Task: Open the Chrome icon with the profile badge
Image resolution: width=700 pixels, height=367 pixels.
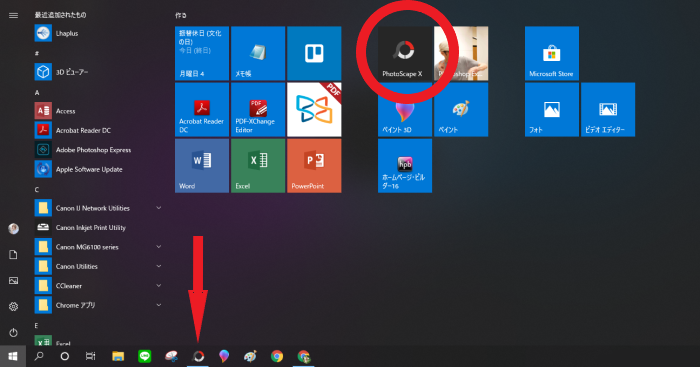Action: [x=304, y=356]
